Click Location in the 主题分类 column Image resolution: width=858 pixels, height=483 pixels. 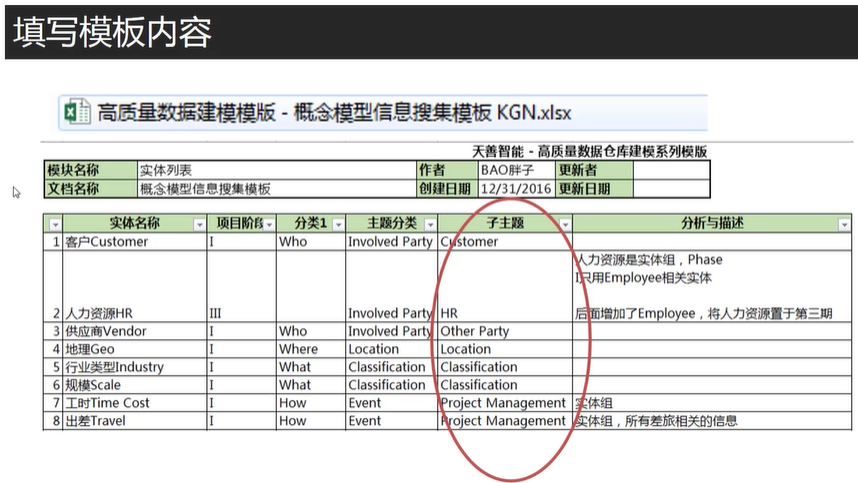click(x=391, y=349)
